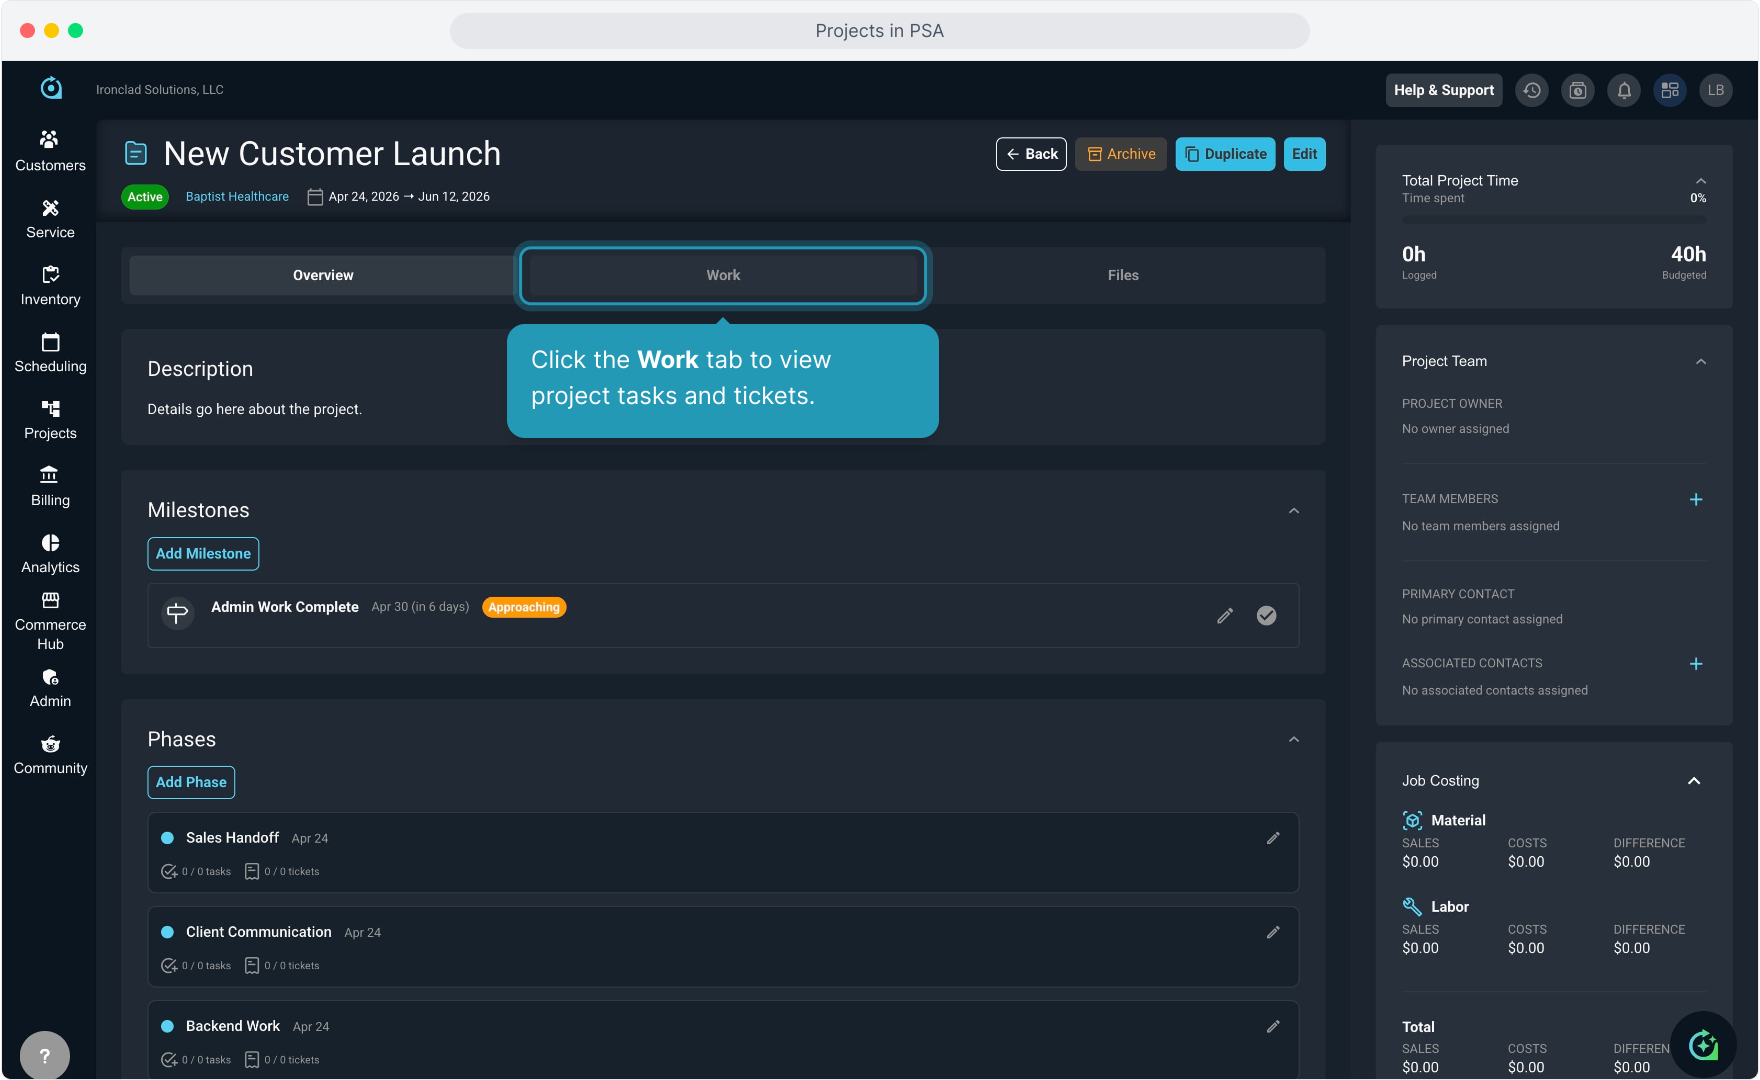The height and width of the screenshot is (1080, 1760).
Task: Click the Material job costing heading
Action: click(1458, 821)
